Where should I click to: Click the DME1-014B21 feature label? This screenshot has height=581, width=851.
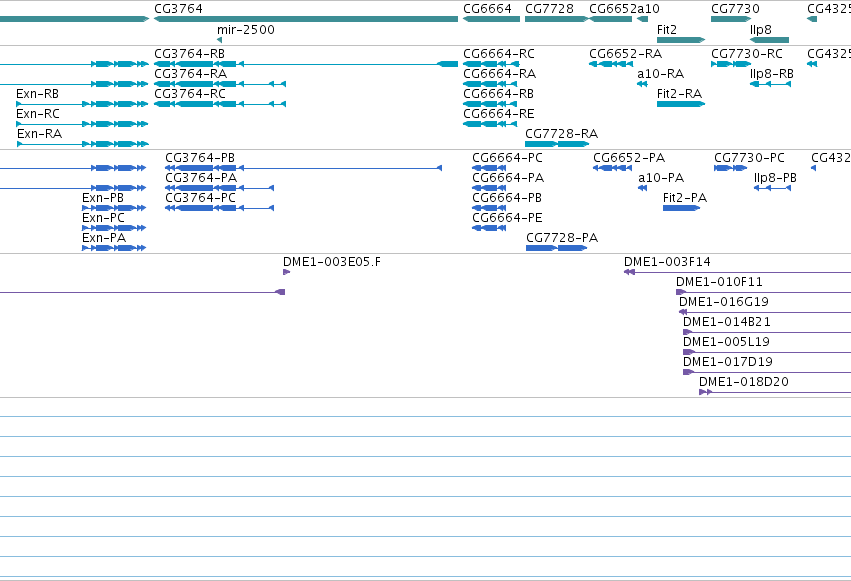(x=727, y=322)
